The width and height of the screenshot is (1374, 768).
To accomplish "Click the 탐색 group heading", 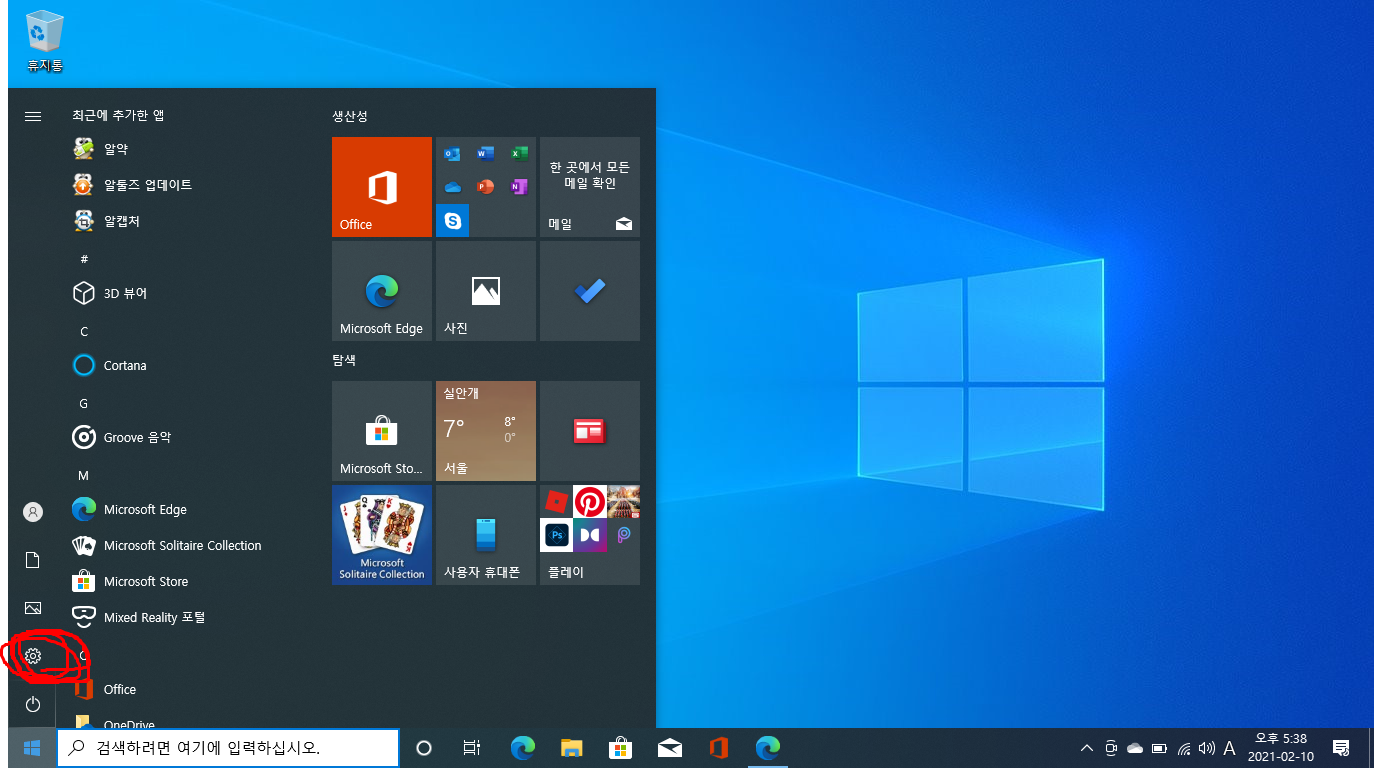I will coord(344,359).
